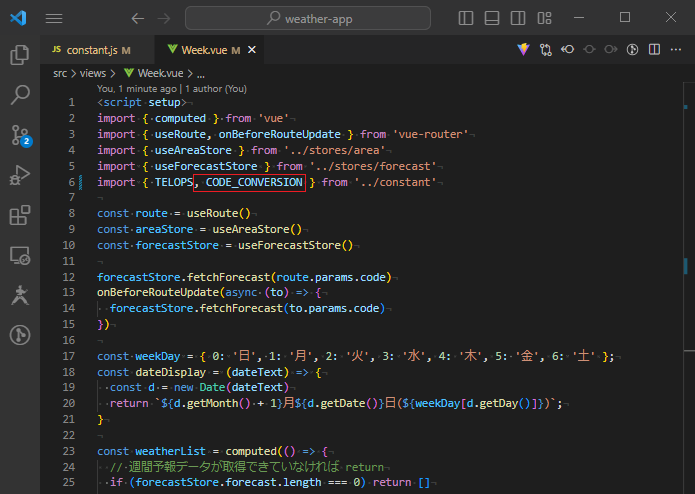Open the running-figure icon in activity bar
This screenshot has height=494, width=695.
tap(20, 295)
